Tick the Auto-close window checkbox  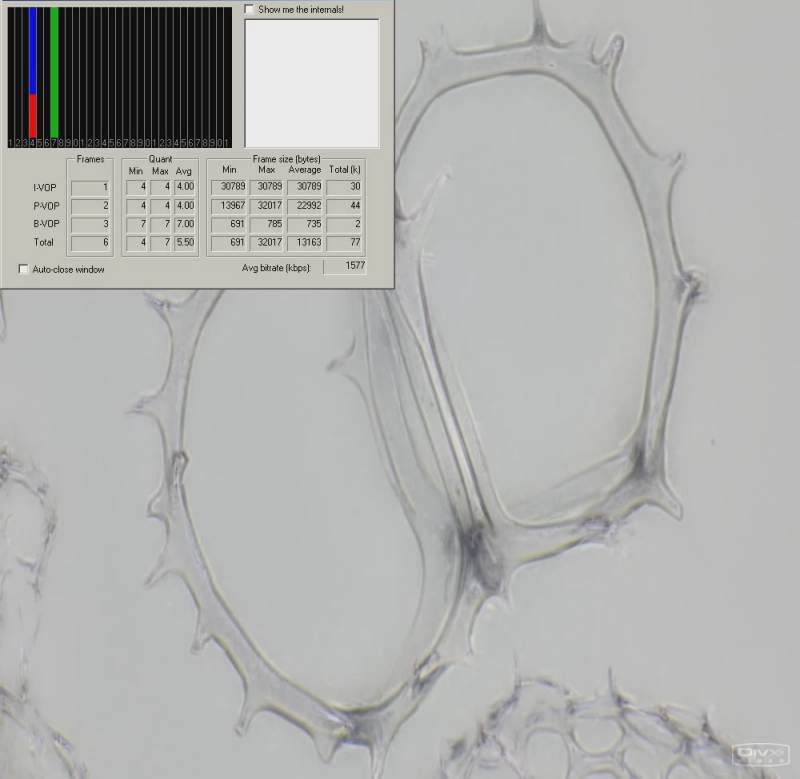point(23,269)
